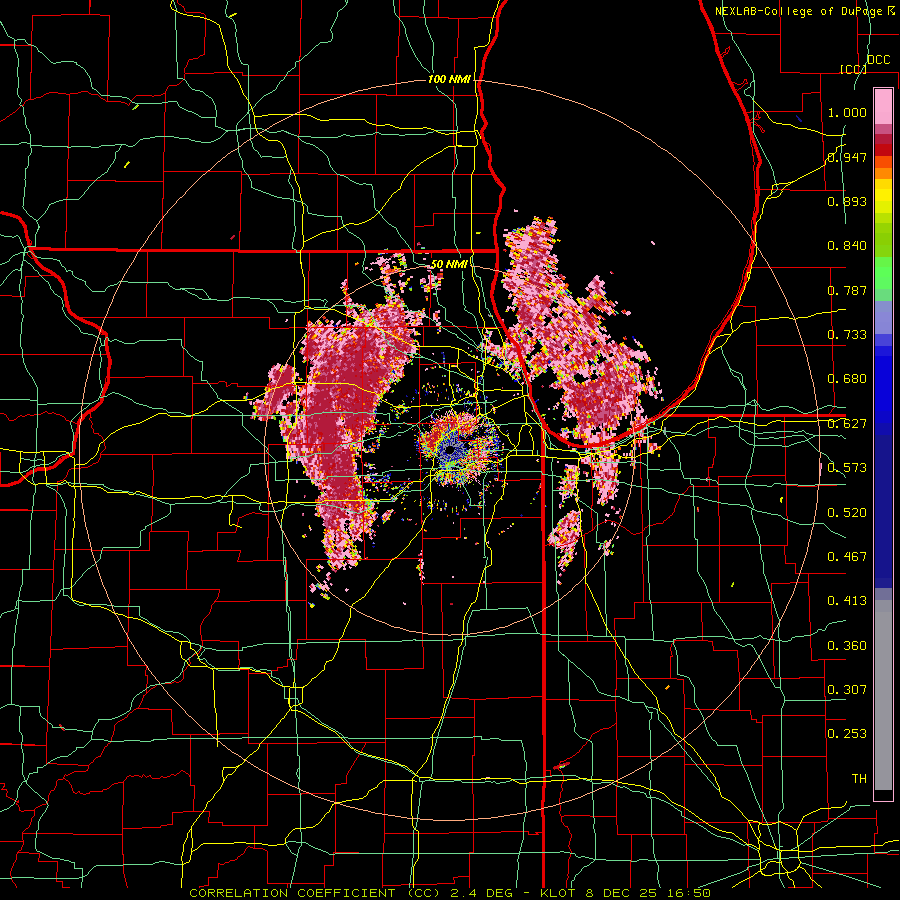Click the 0.520 legend value
The image size is (900, 900).
pos(847,513)
